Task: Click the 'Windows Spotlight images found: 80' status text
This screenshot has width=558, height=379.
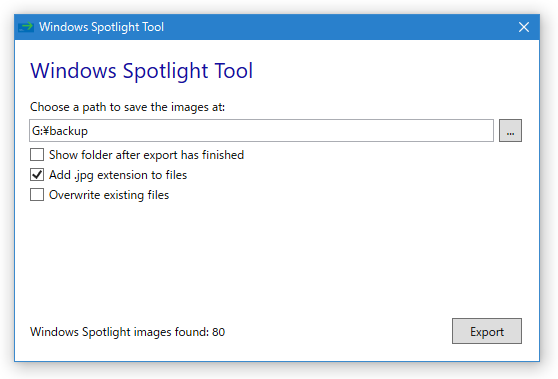Action: (x=127, y=332)
